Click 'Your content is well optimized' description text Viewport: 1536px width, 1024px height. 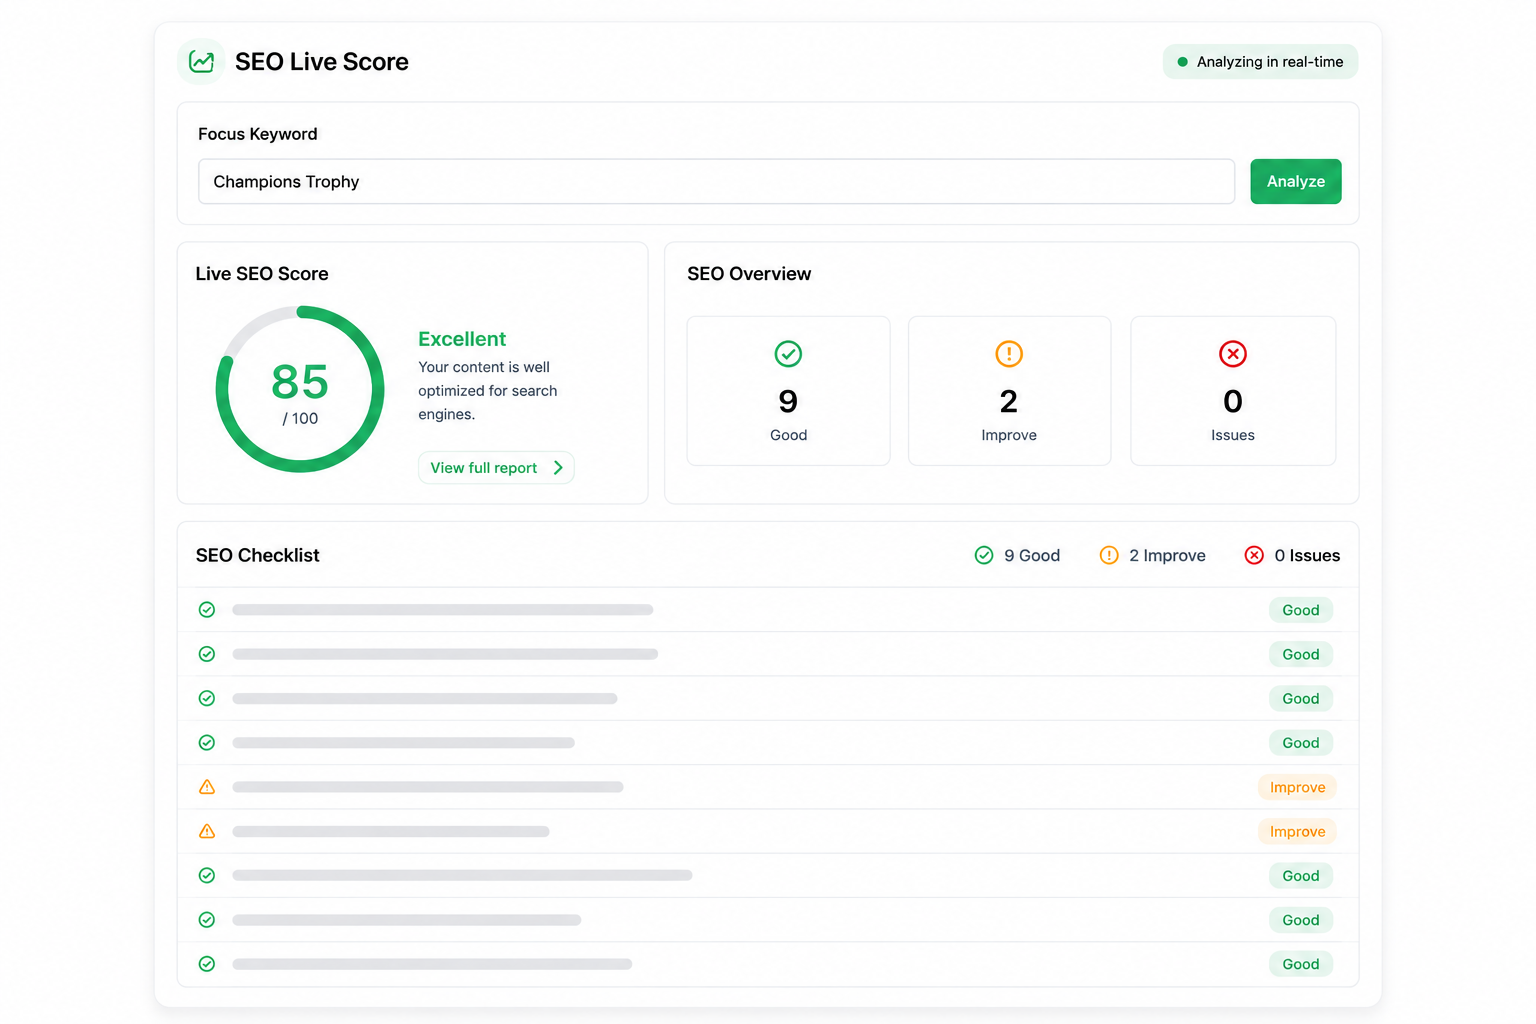[x=488, y=391]
